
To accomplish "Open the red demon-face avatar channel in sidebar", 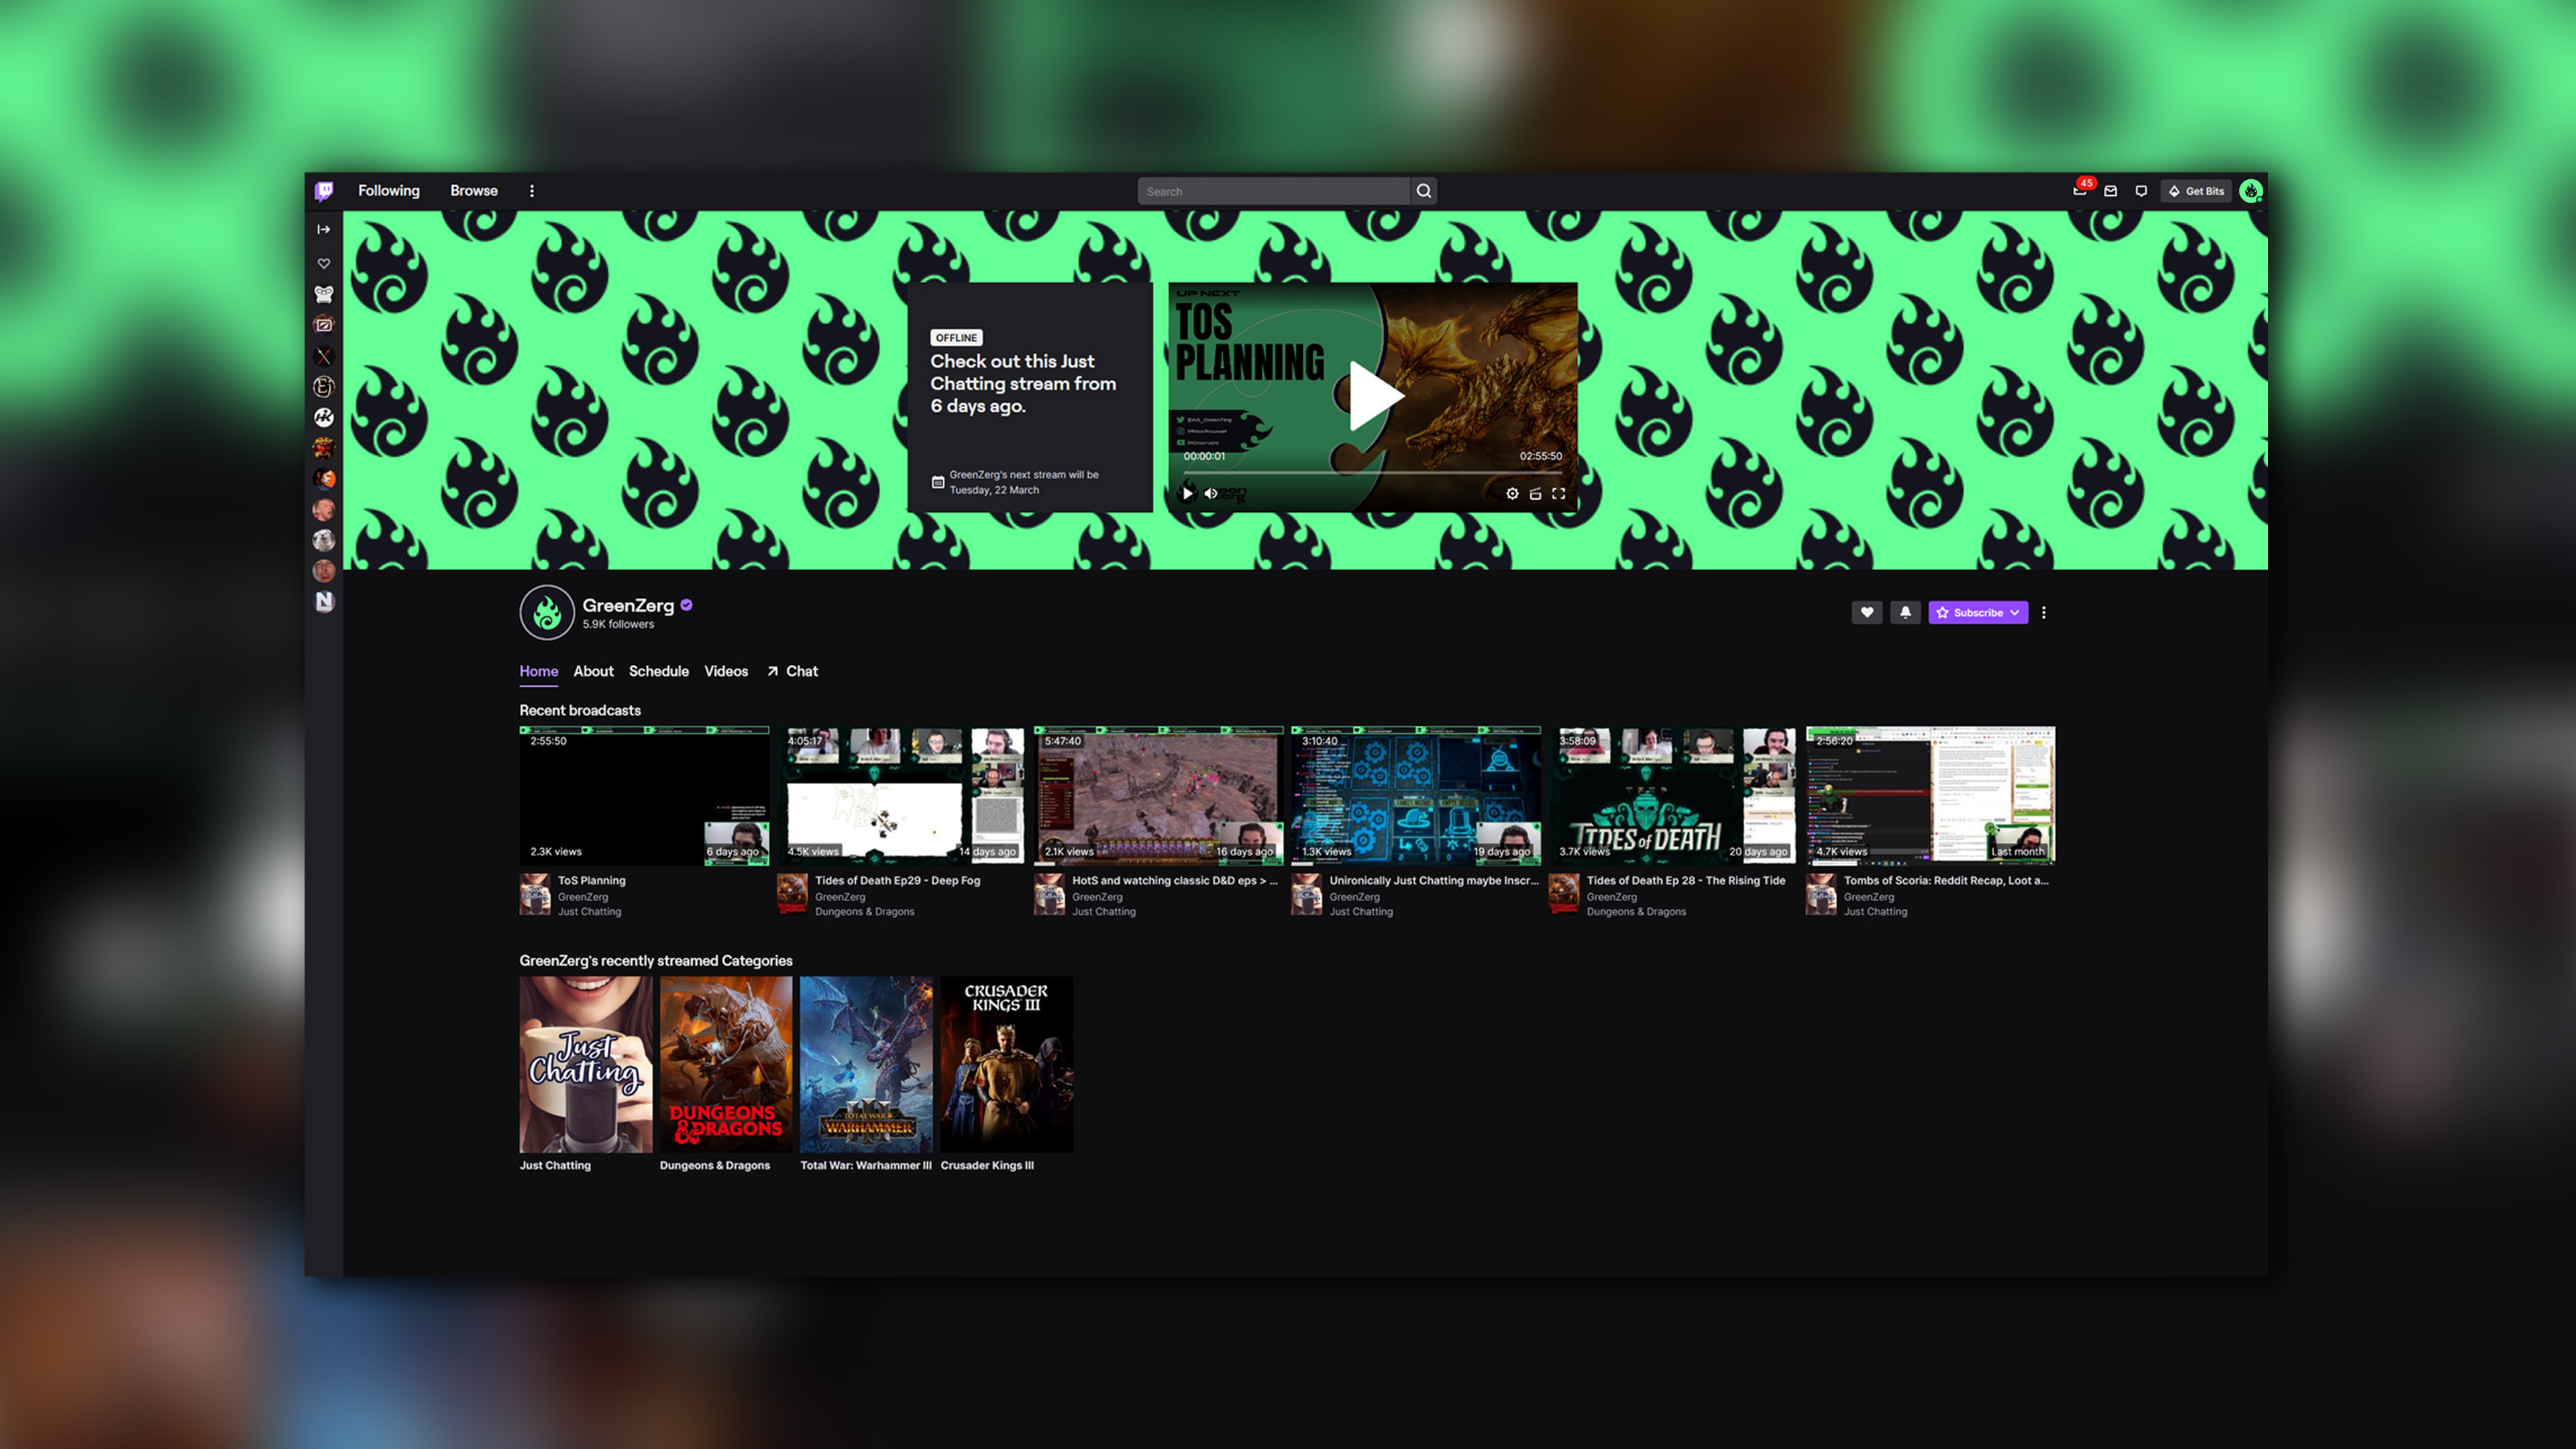I will (324, 448).
